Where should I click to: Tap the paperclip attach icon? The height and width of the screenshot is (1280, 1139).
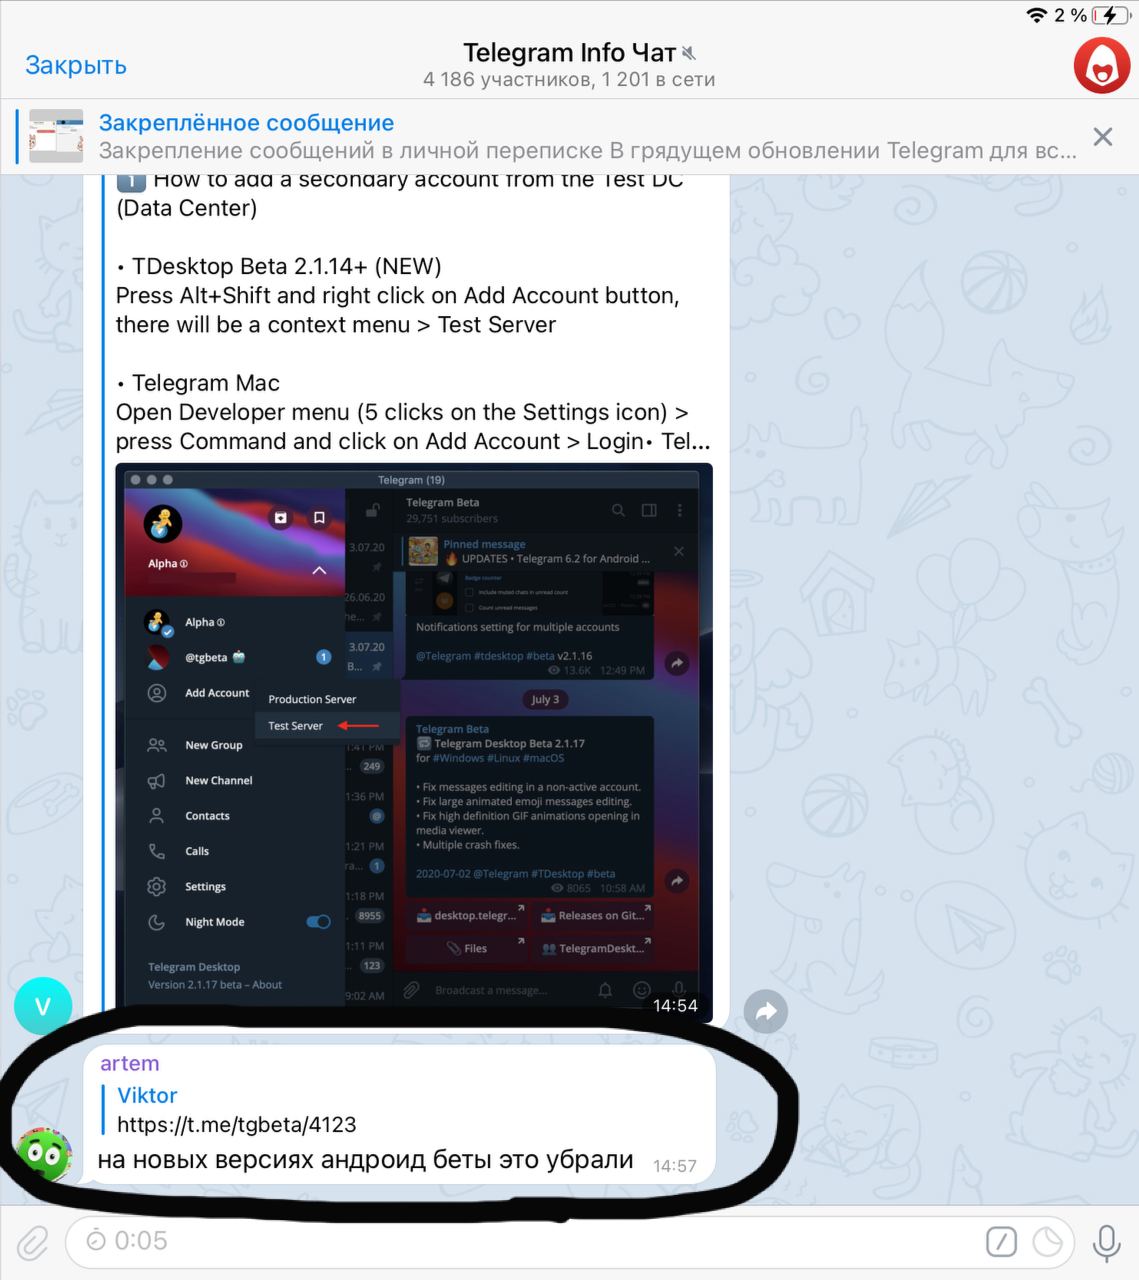[33, 1243]
